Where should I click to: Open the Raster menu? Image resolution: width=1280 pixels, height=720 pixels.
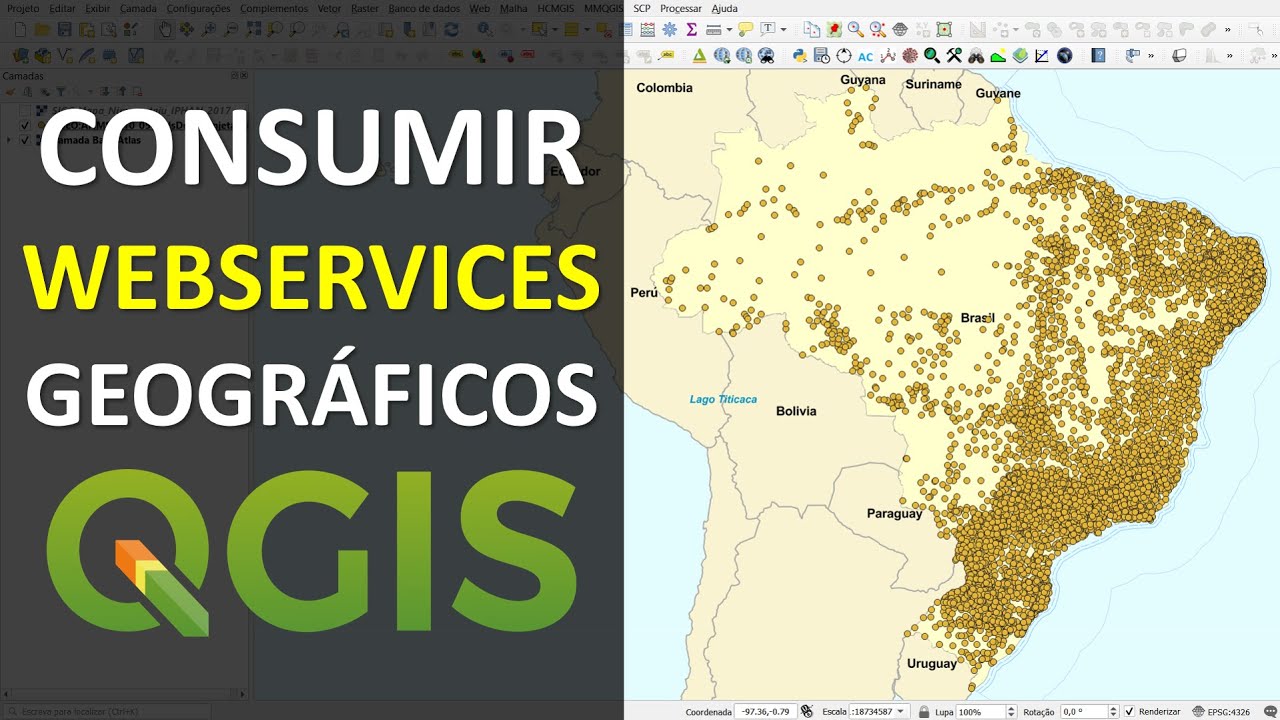coord(365,8)
